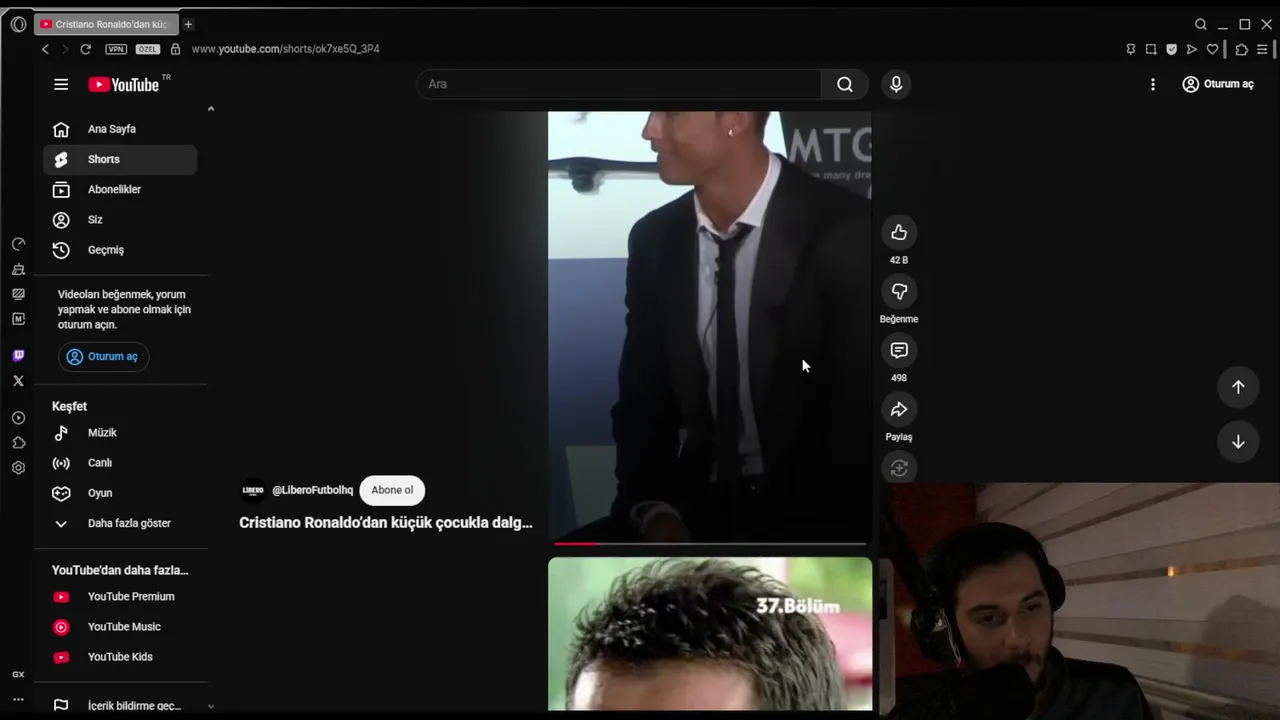Like the Short with thumbs up
Viewport: 1280px width, 720px height.
click(x=899, y=232)
